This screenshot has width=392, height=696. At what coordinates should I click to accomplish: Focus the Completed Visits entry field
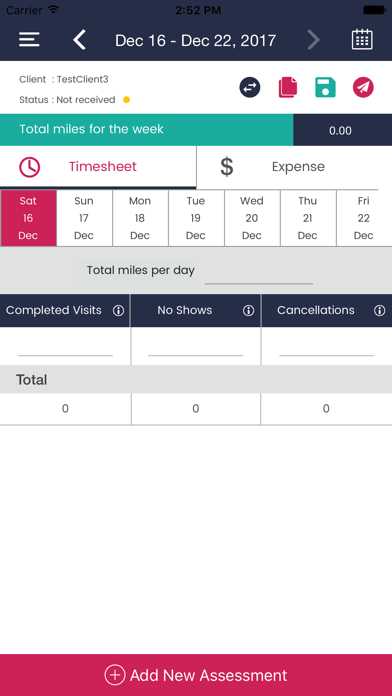point(65,346)
